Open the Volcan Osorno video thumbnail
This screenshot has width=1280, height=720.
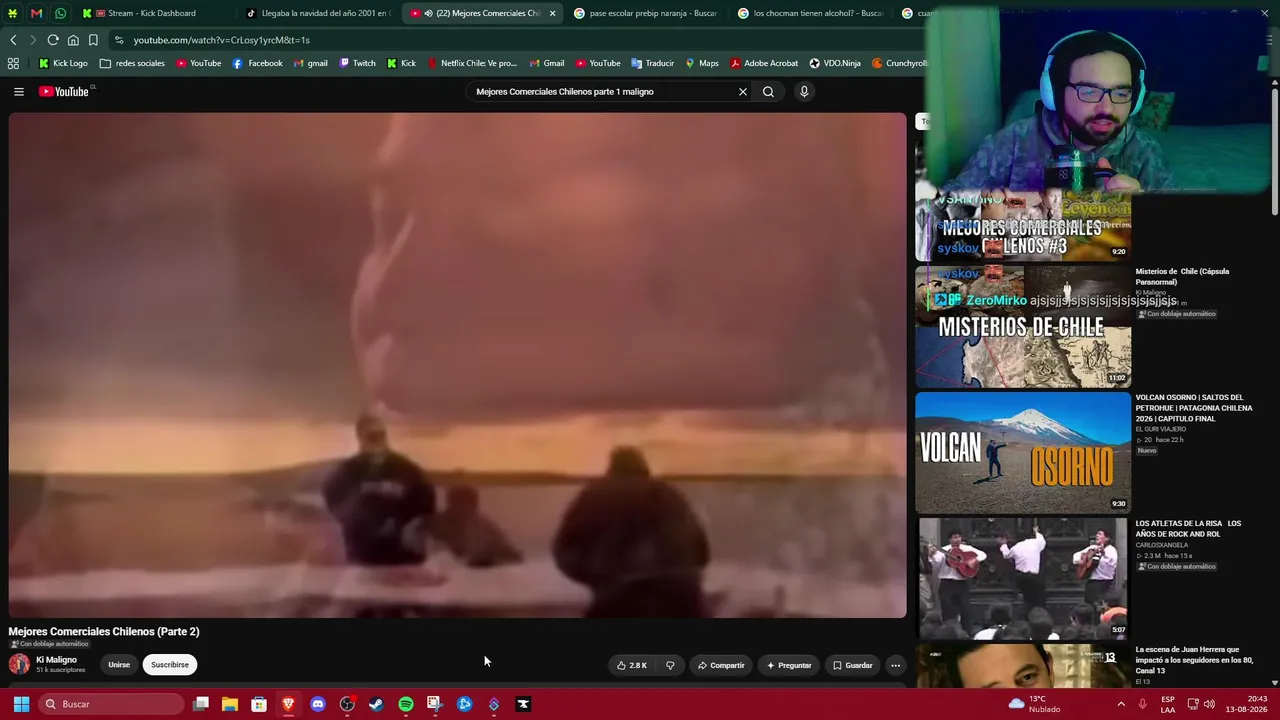[x=1023, y=453]
